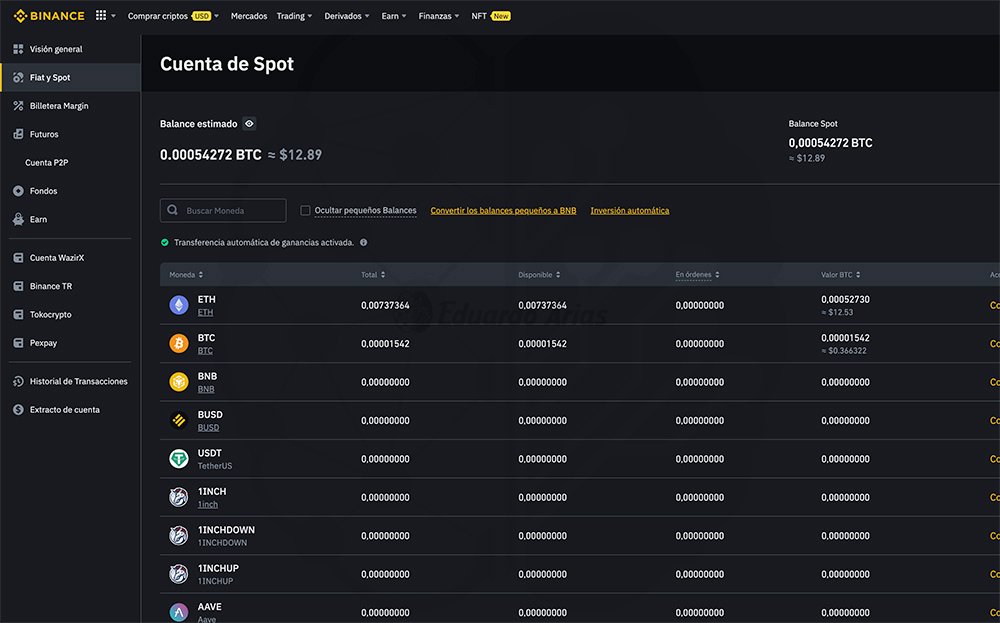Click the Tokocrypto icon
This screenshot has width=1000, height=623.
click(x=18, y=314)
